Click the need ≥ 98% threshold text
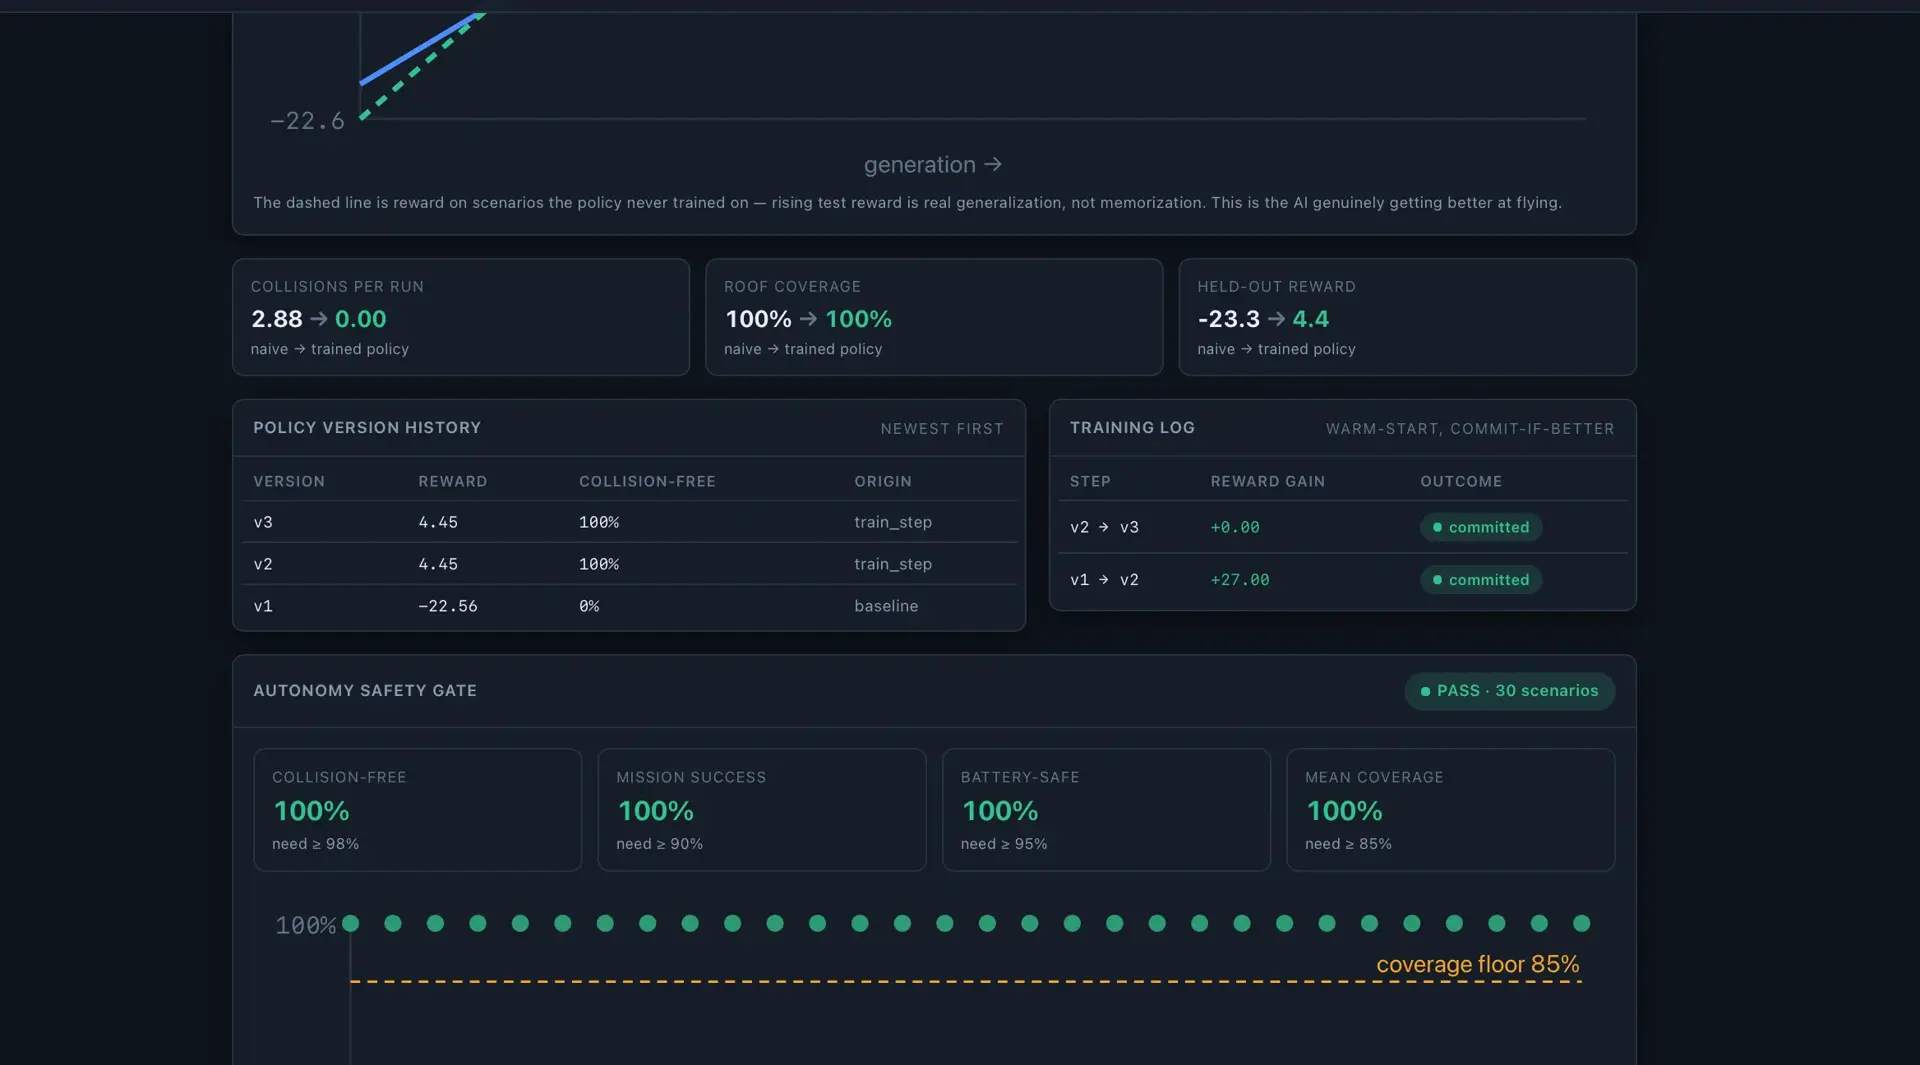This screenshot has width=1920, height=1065. pyautogui.click(x=315, y=844)
